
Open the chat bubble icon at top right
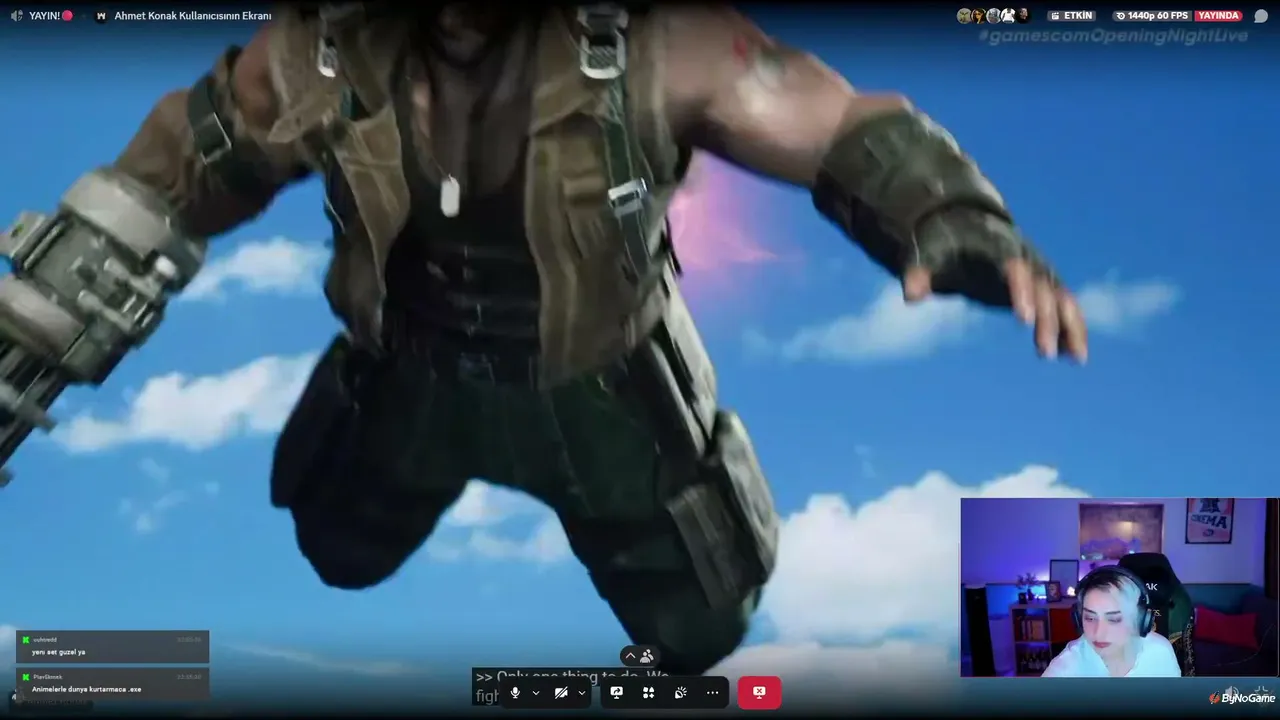click(x=1261, y=16)
